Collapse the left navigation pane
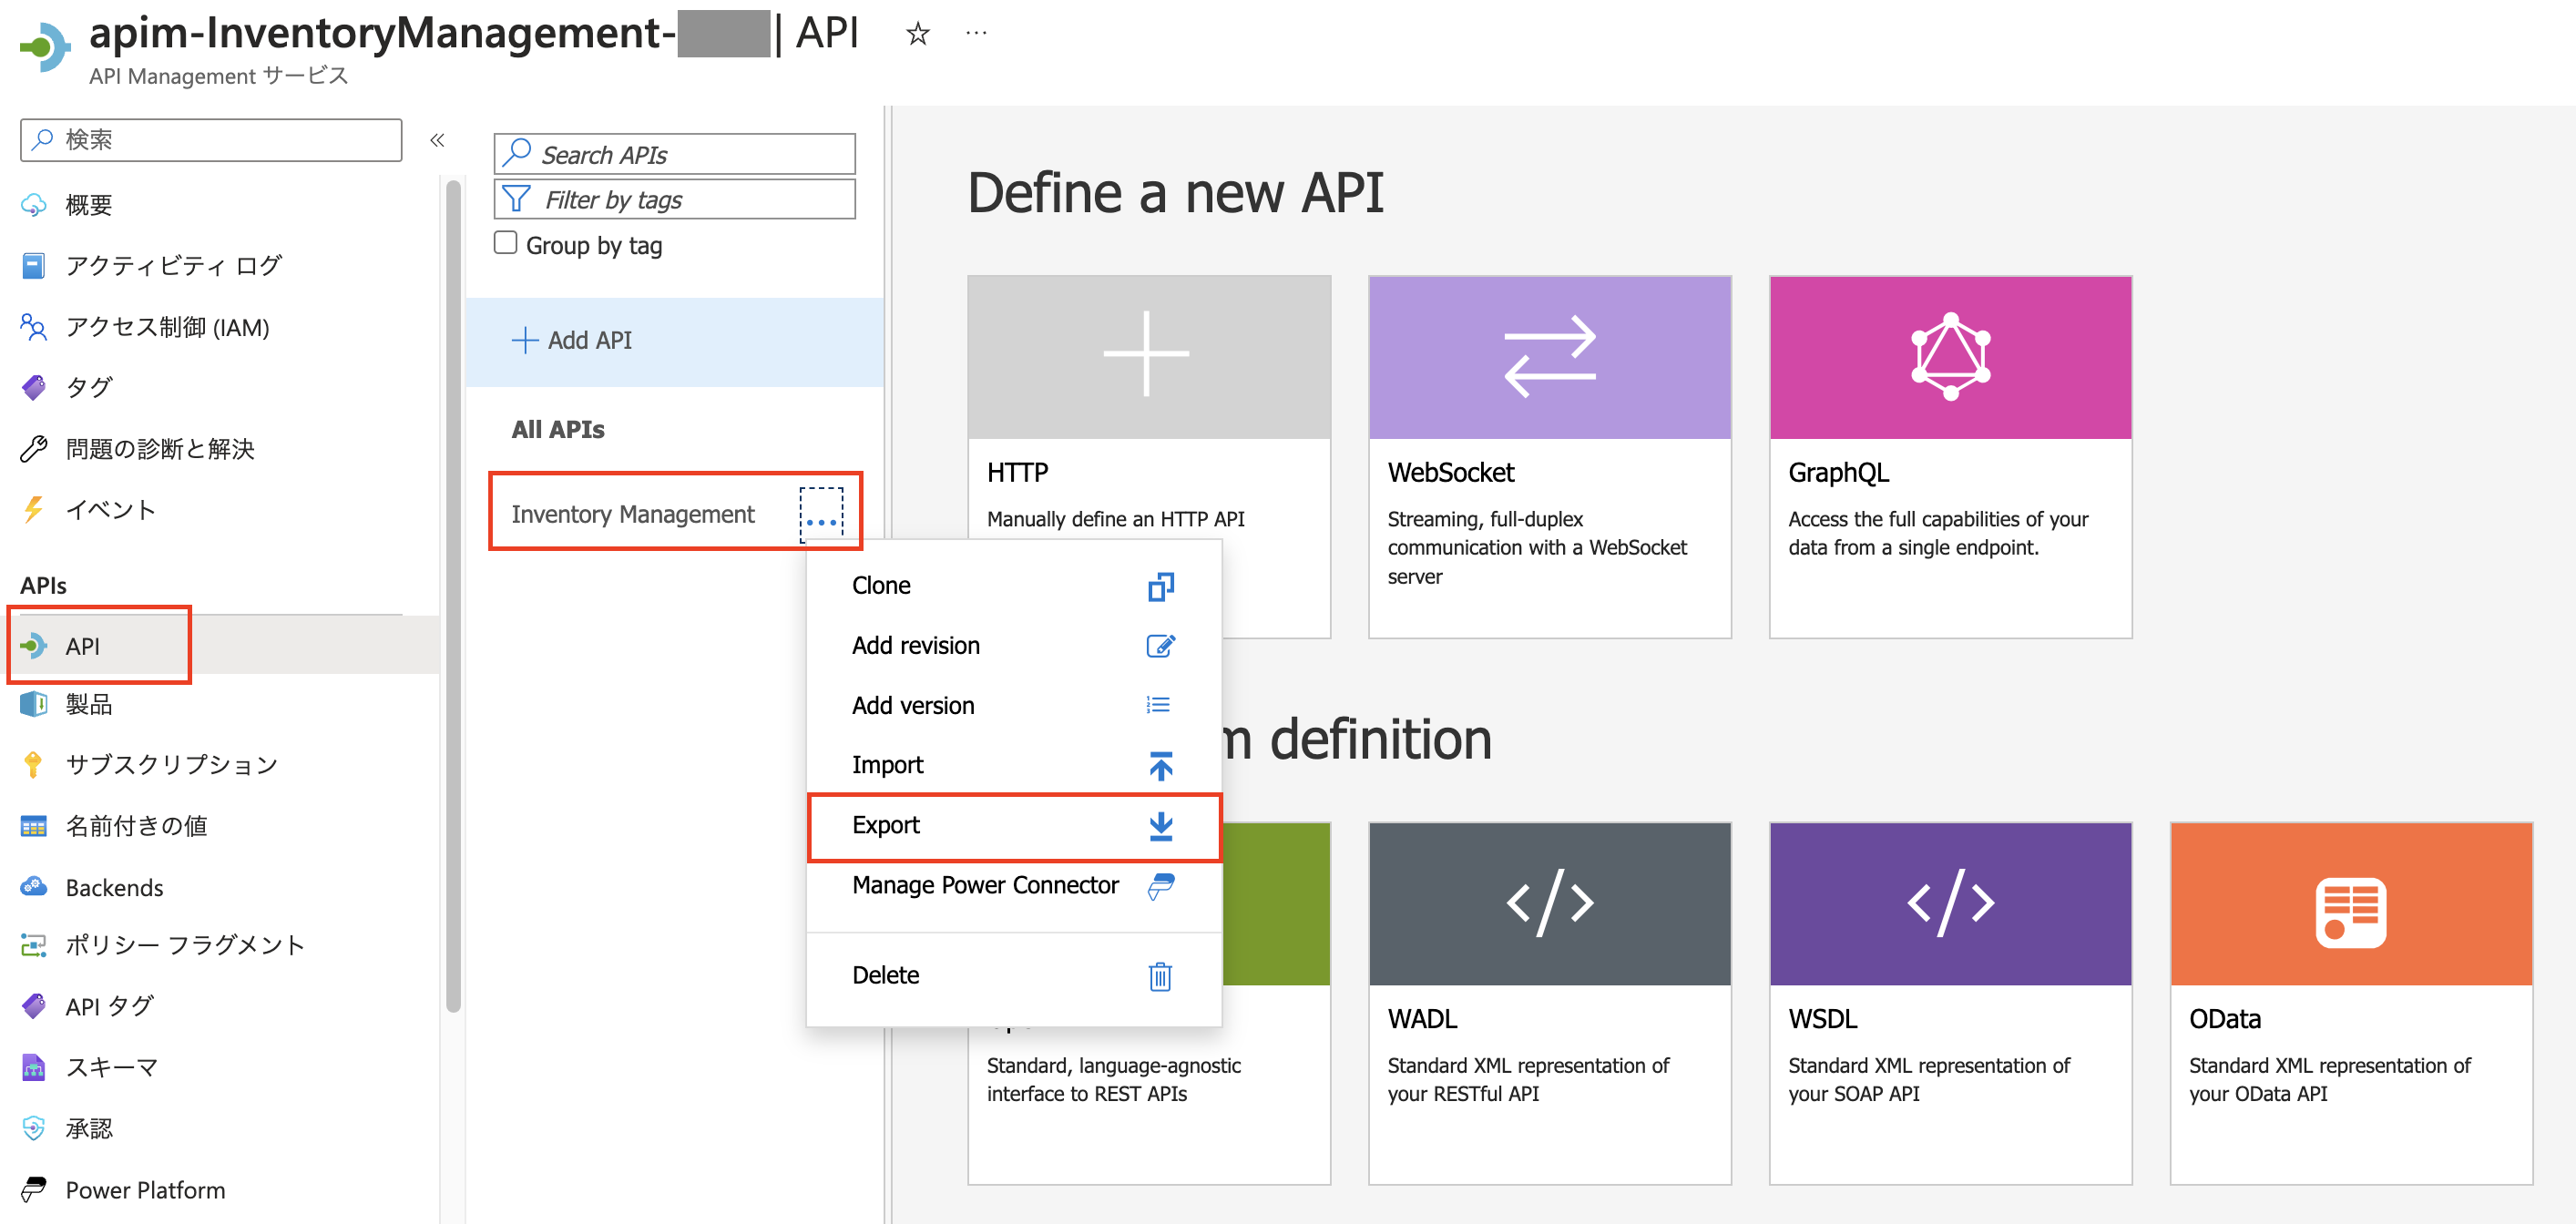This screenshot has width=2576, height=1224. (437, 140)
